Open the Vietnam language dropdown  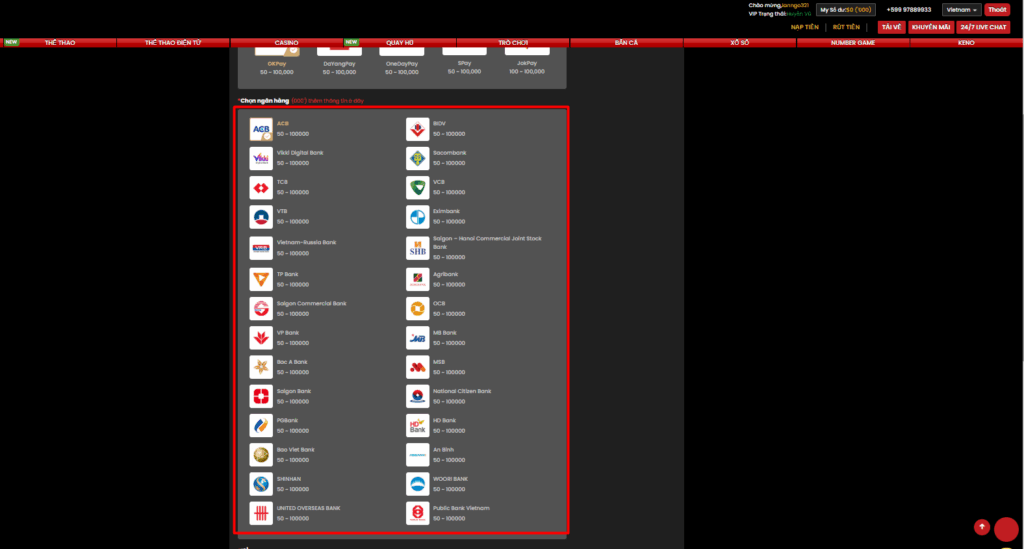point(961,10)
